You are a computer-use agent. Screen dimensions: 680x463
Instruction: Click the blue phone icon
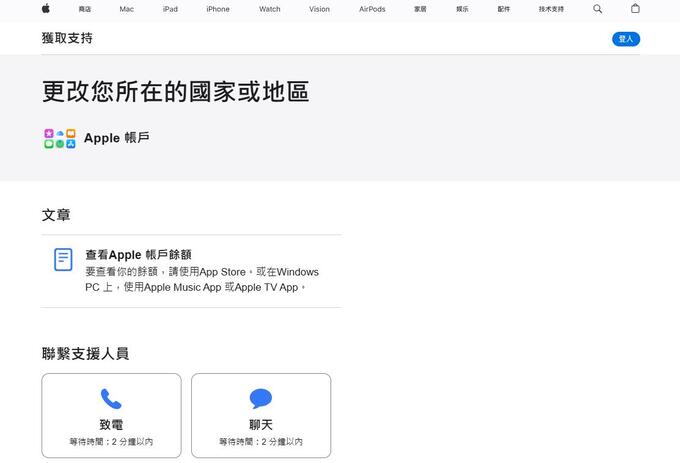click(x=111, y=399)
